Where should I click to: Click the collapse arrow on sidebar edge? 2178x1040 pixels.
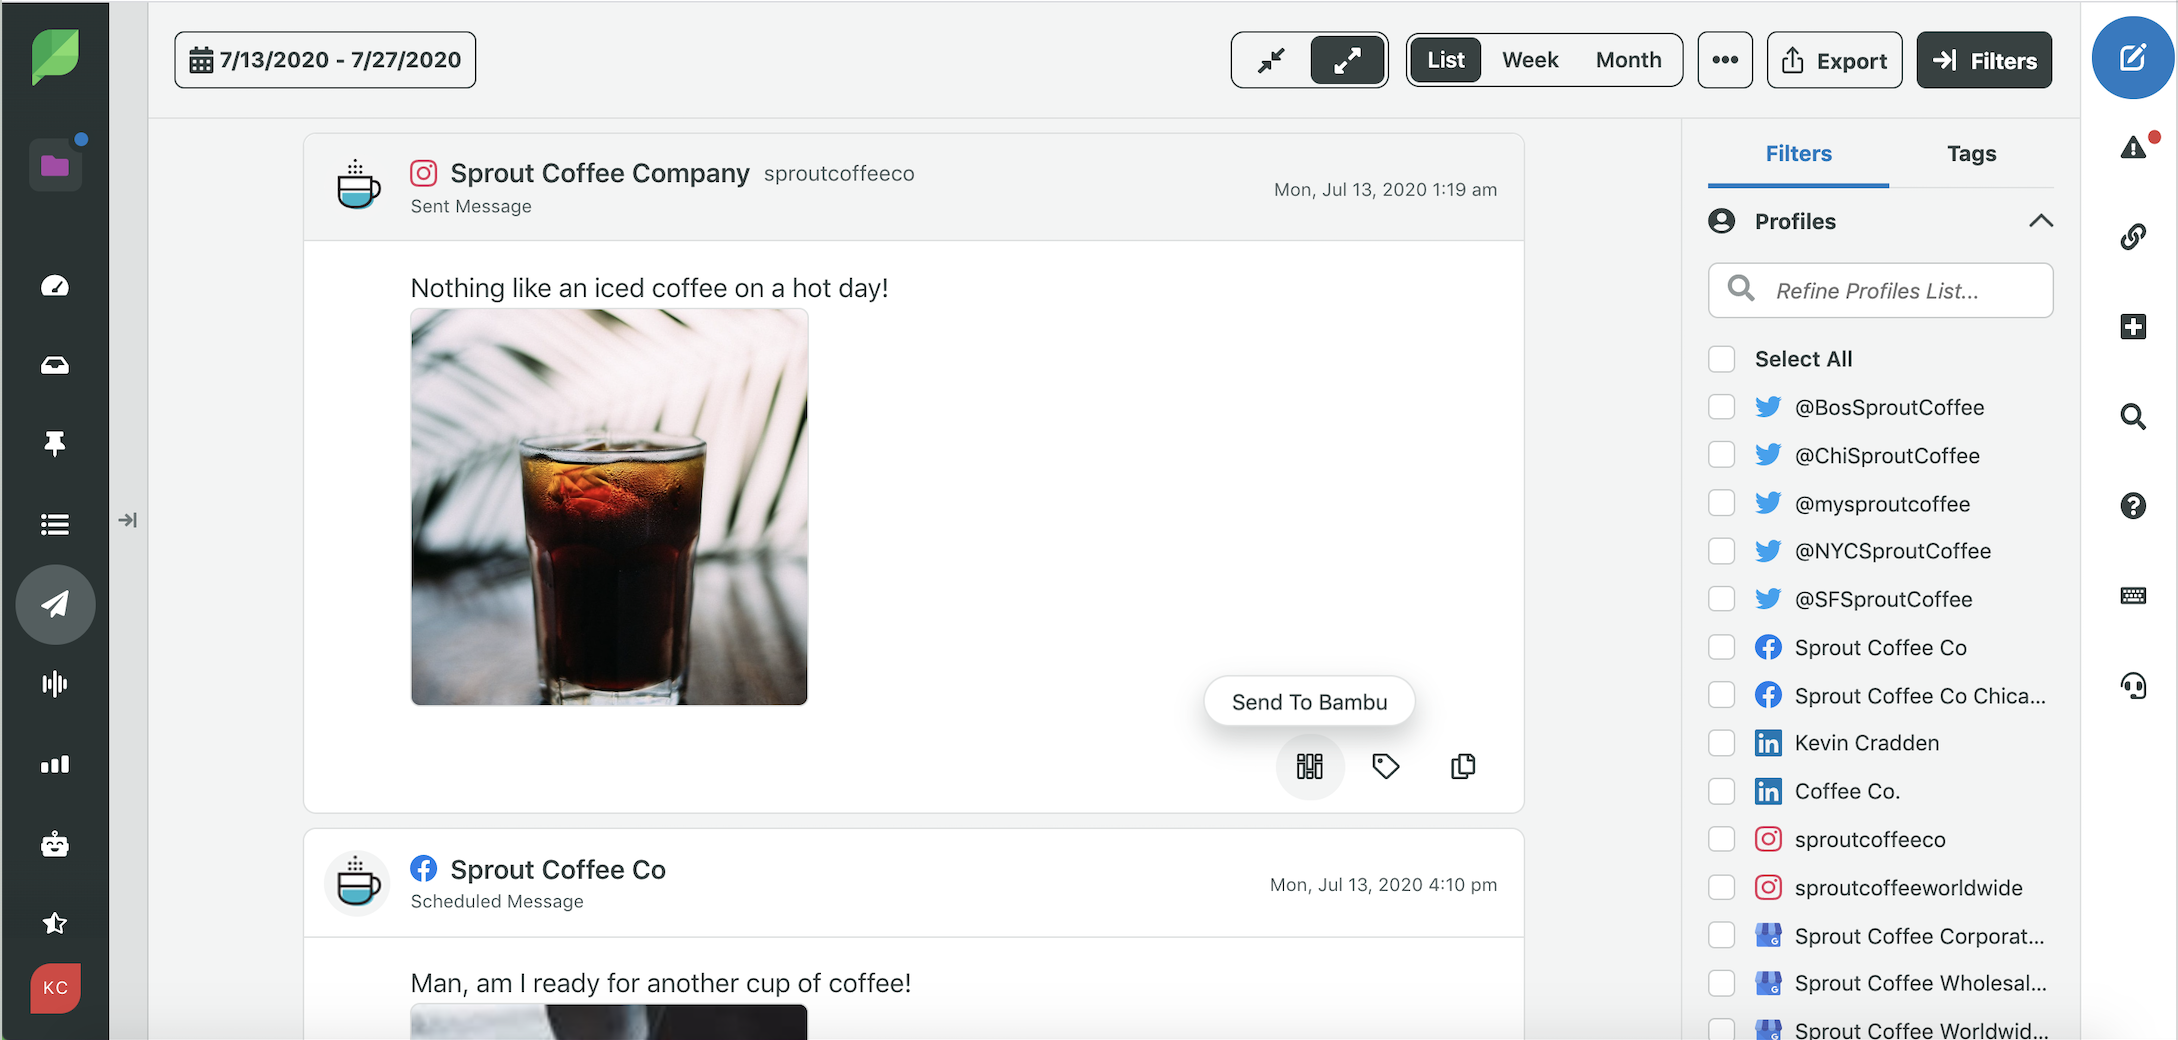(x=128, y=520)
